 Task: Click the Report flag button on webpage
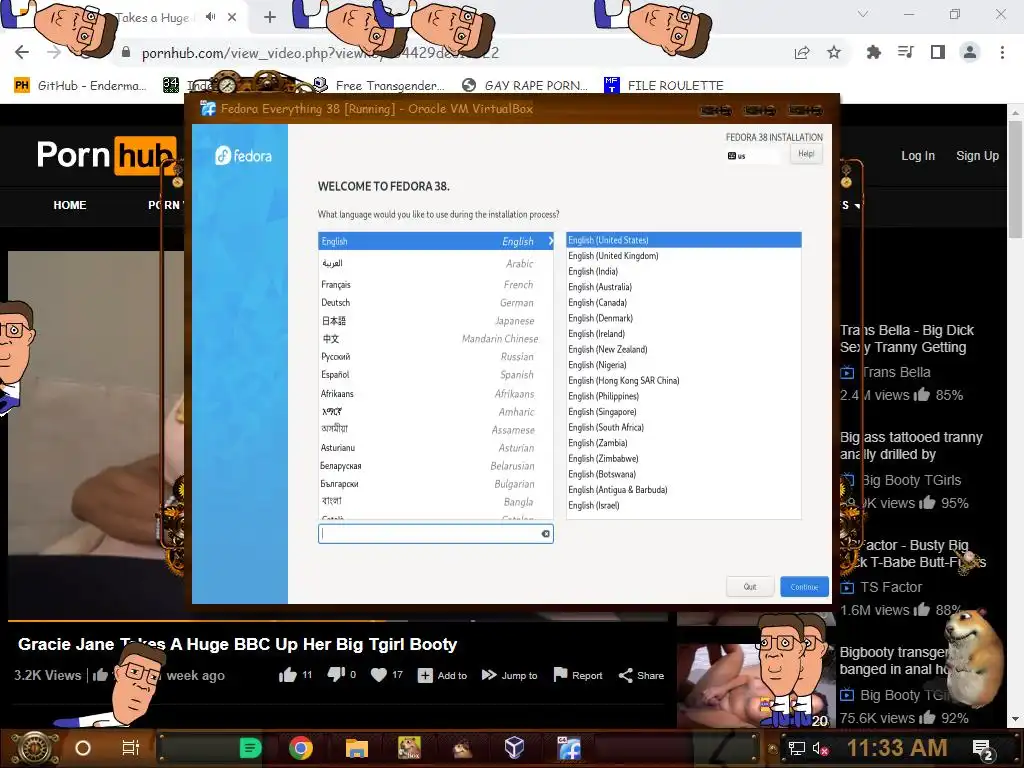[577, 675]
